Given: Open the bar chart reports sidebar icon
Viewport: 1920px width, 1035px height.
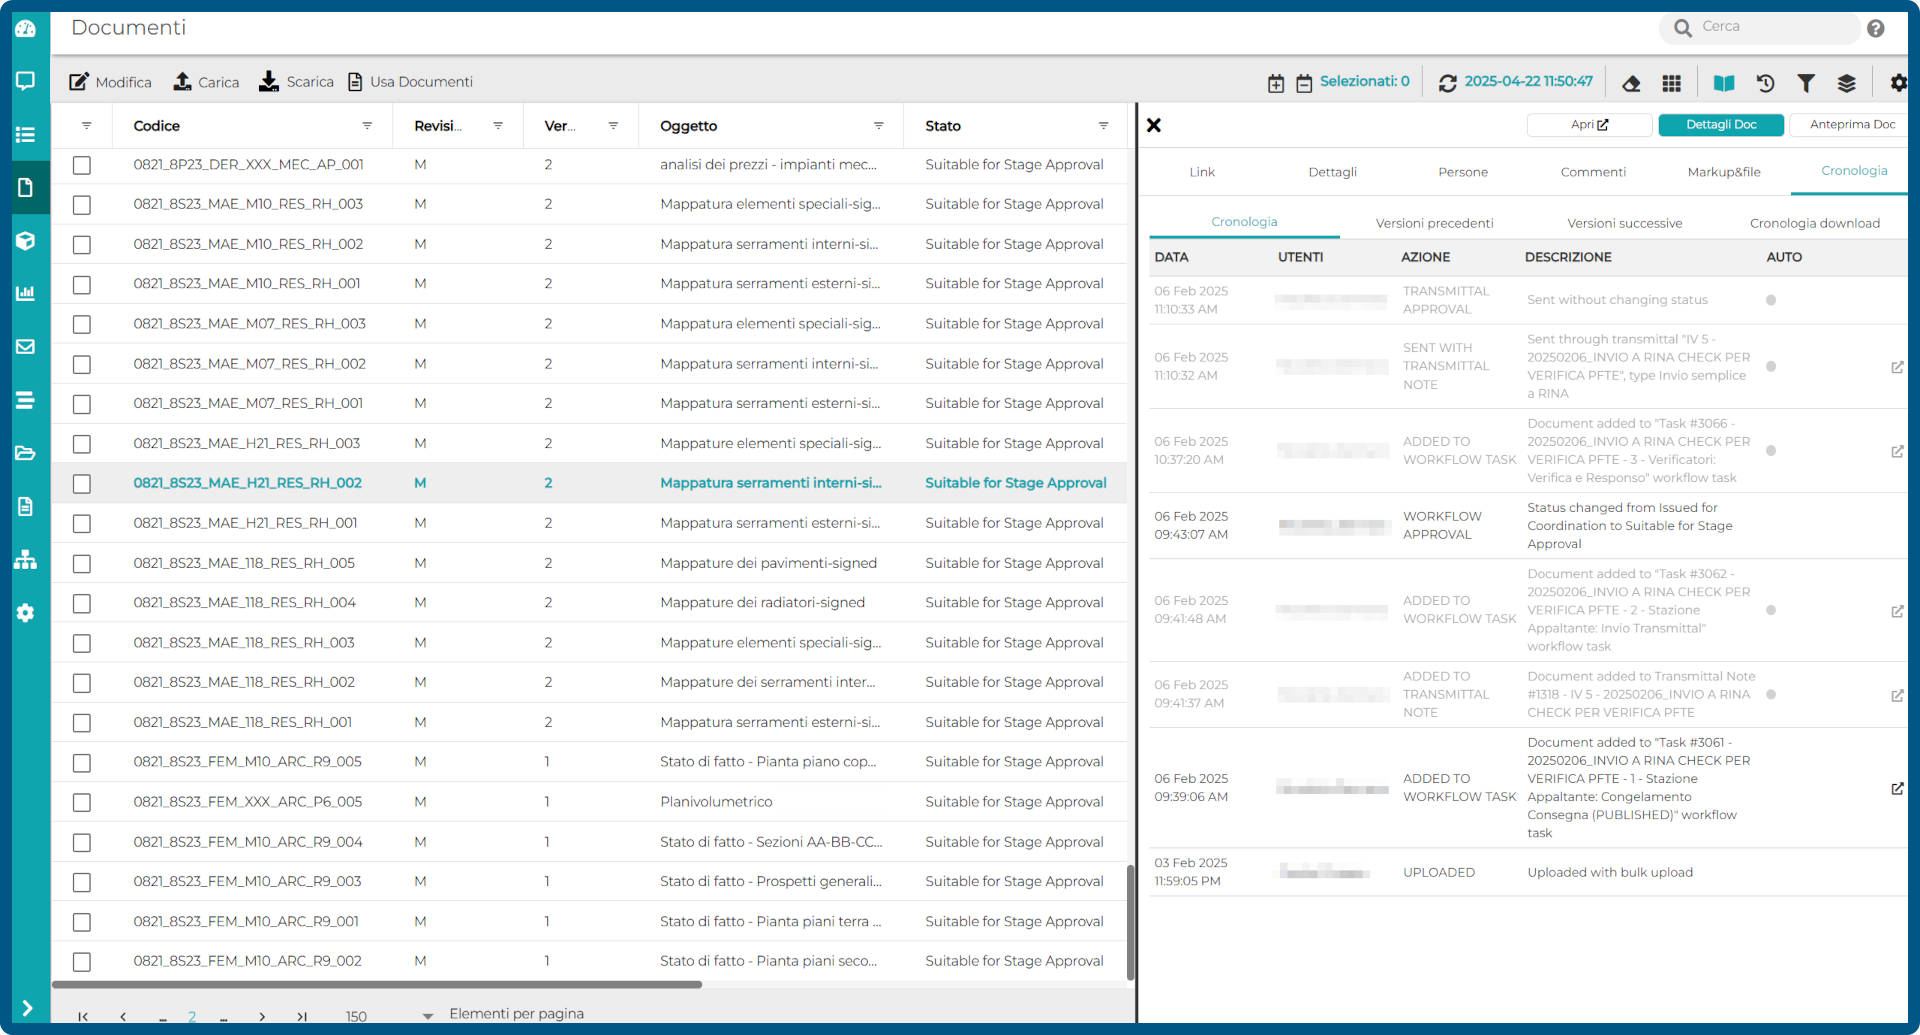Looking at the screenshot, I should pos(26,293).
